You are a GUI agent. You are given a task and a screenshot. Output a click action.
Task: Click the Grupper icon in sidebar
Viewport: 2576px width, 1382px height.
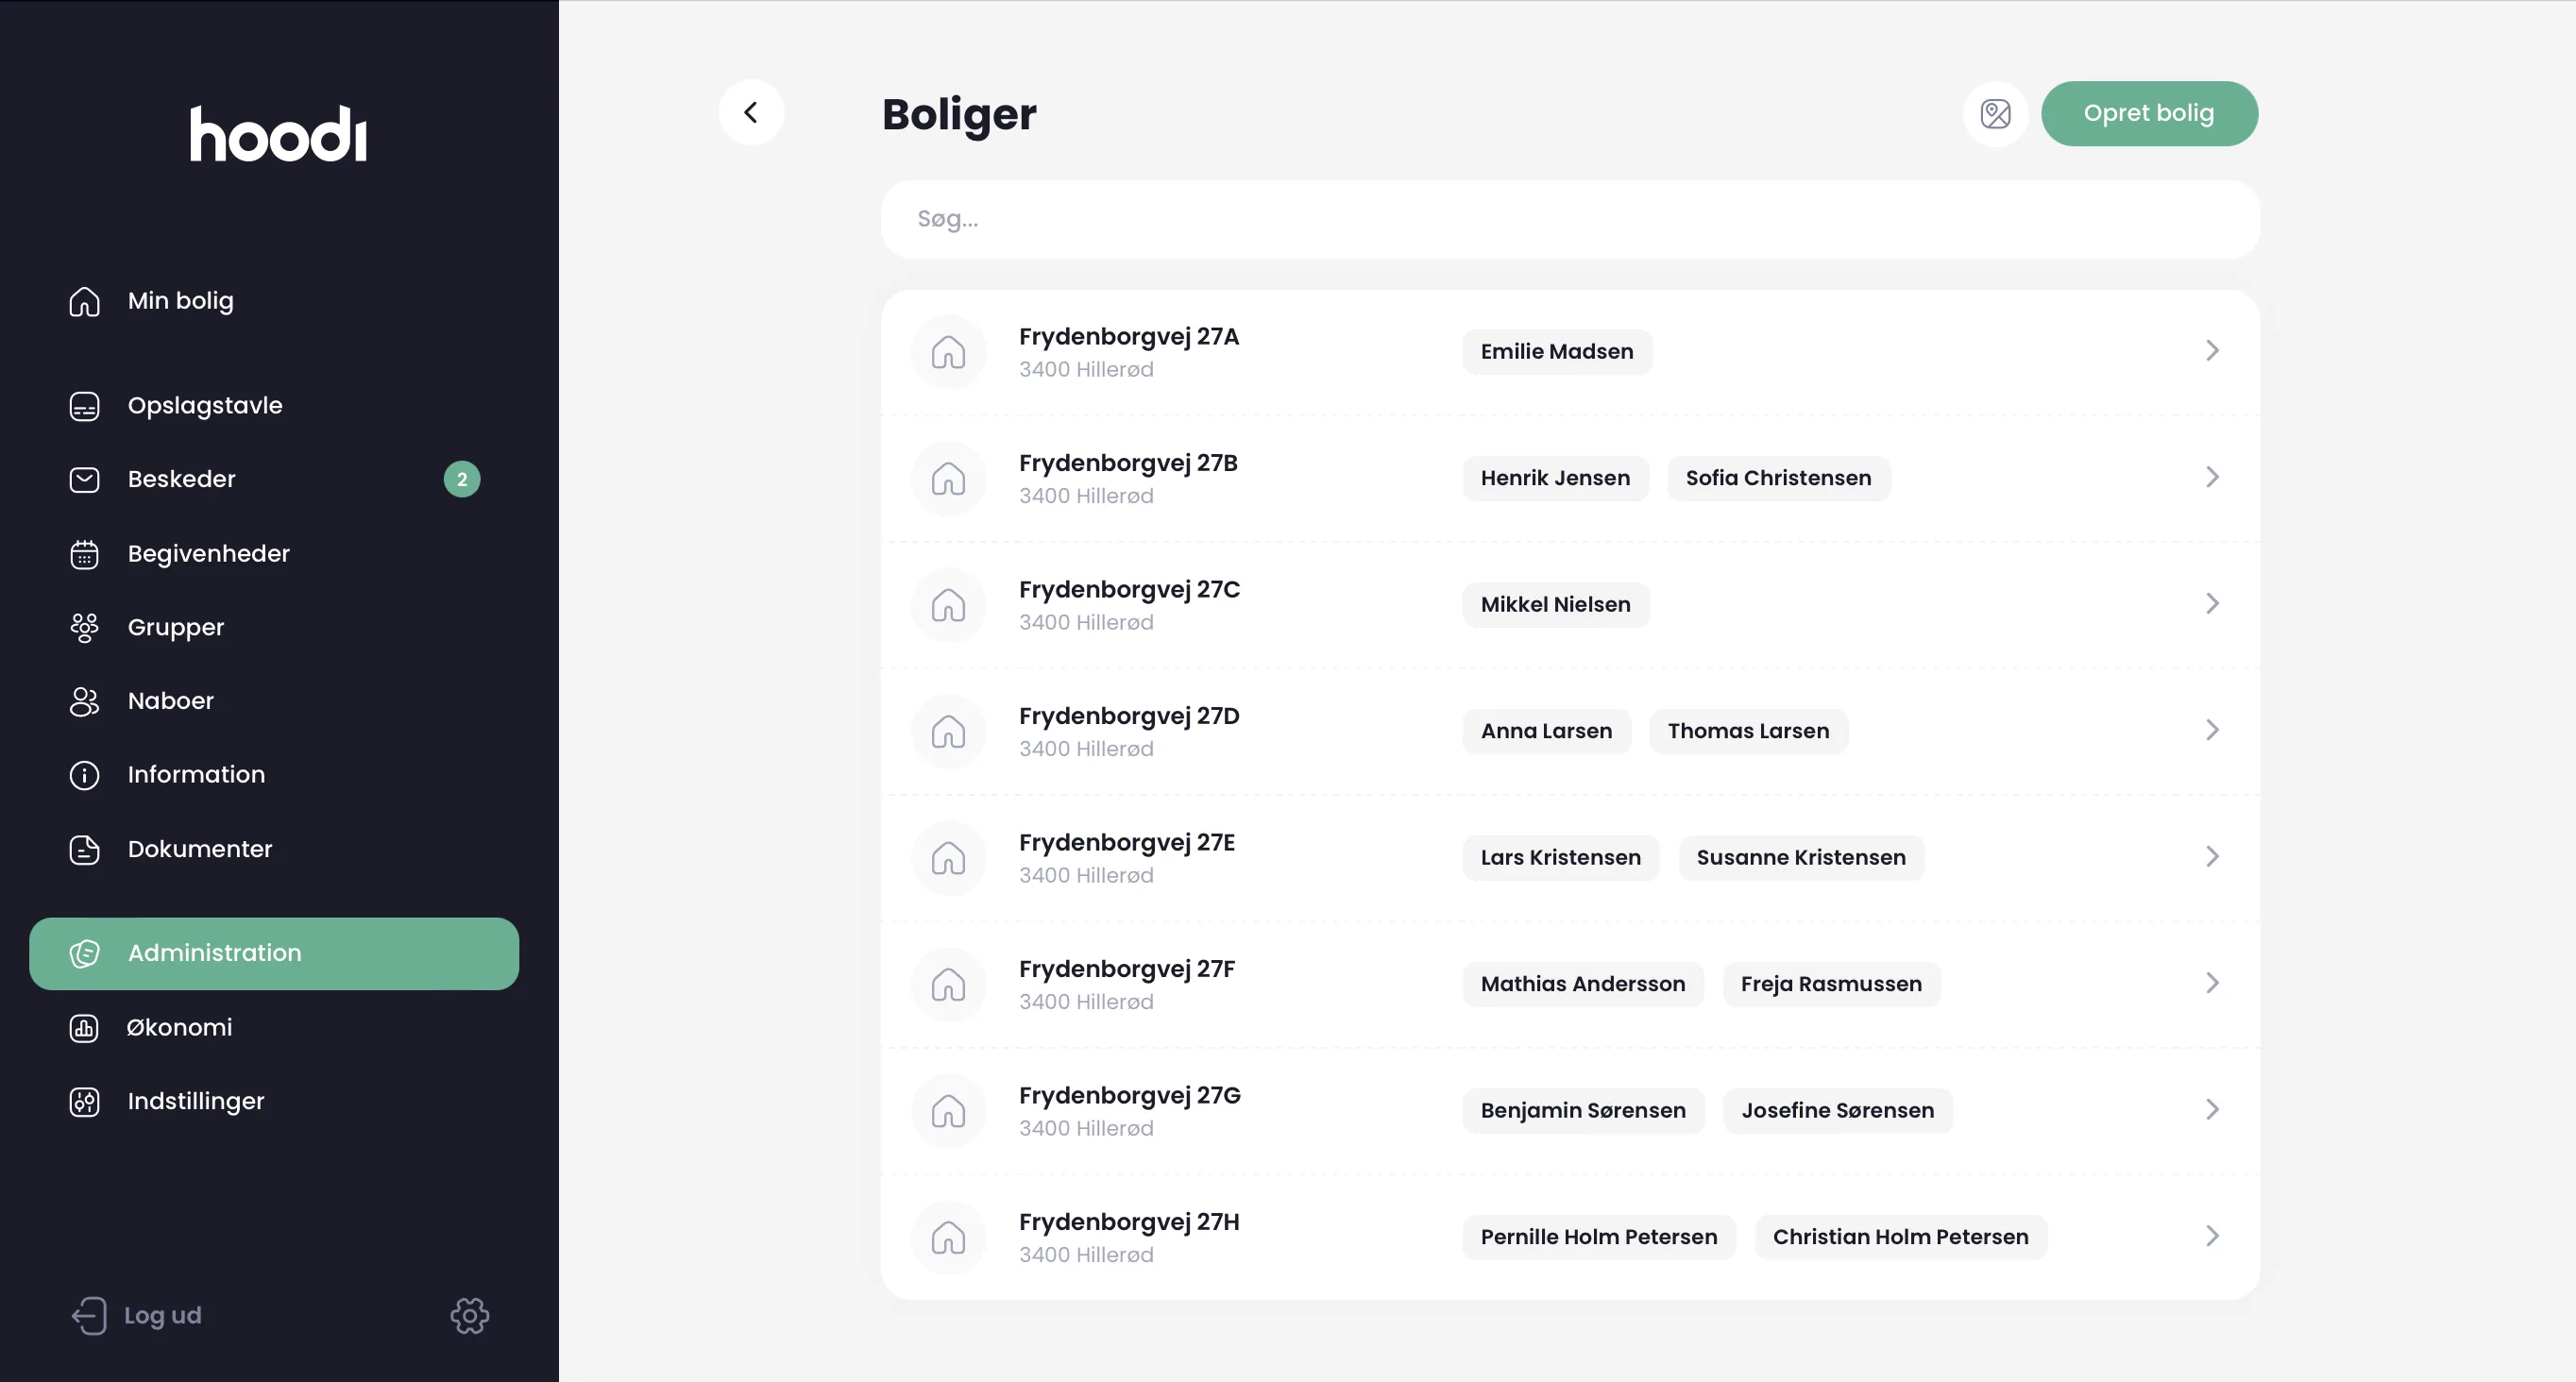coord(84,628)
